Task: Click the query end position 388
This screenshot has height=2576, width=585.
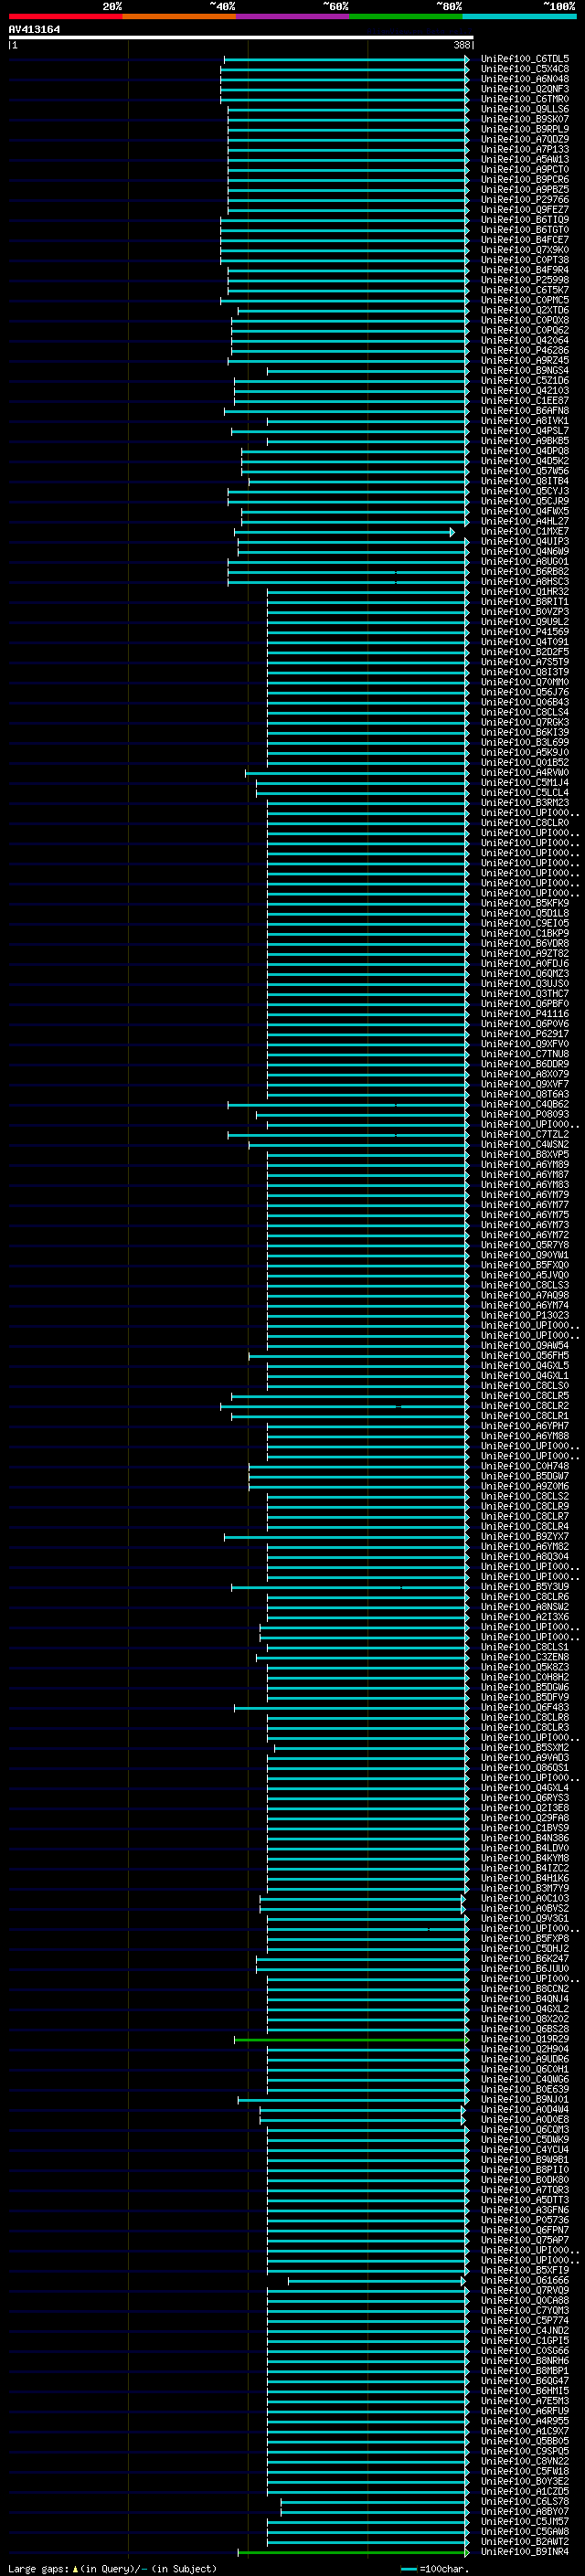Action: (461, 45)
